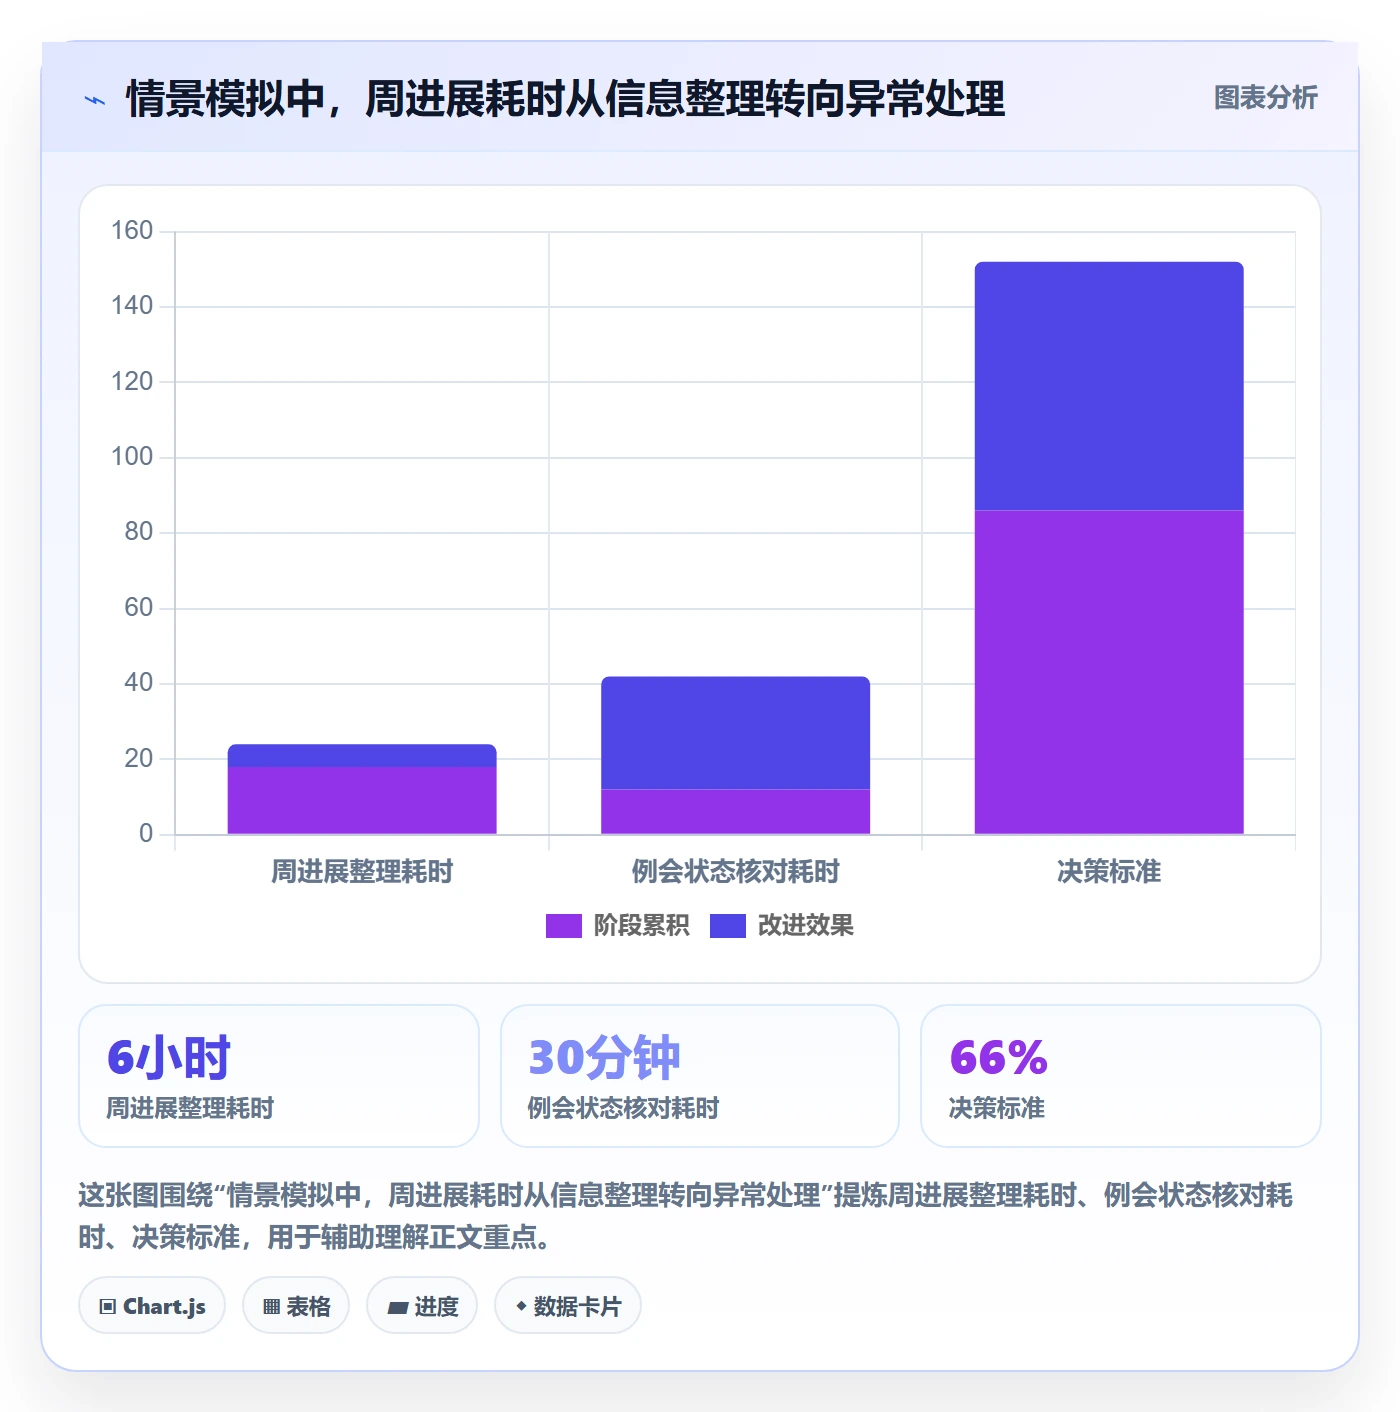Viewport: 1400px width, 1412px height.
Task: Click the description paragraph starting with 这张图围绕
Action: (686, 1216)
